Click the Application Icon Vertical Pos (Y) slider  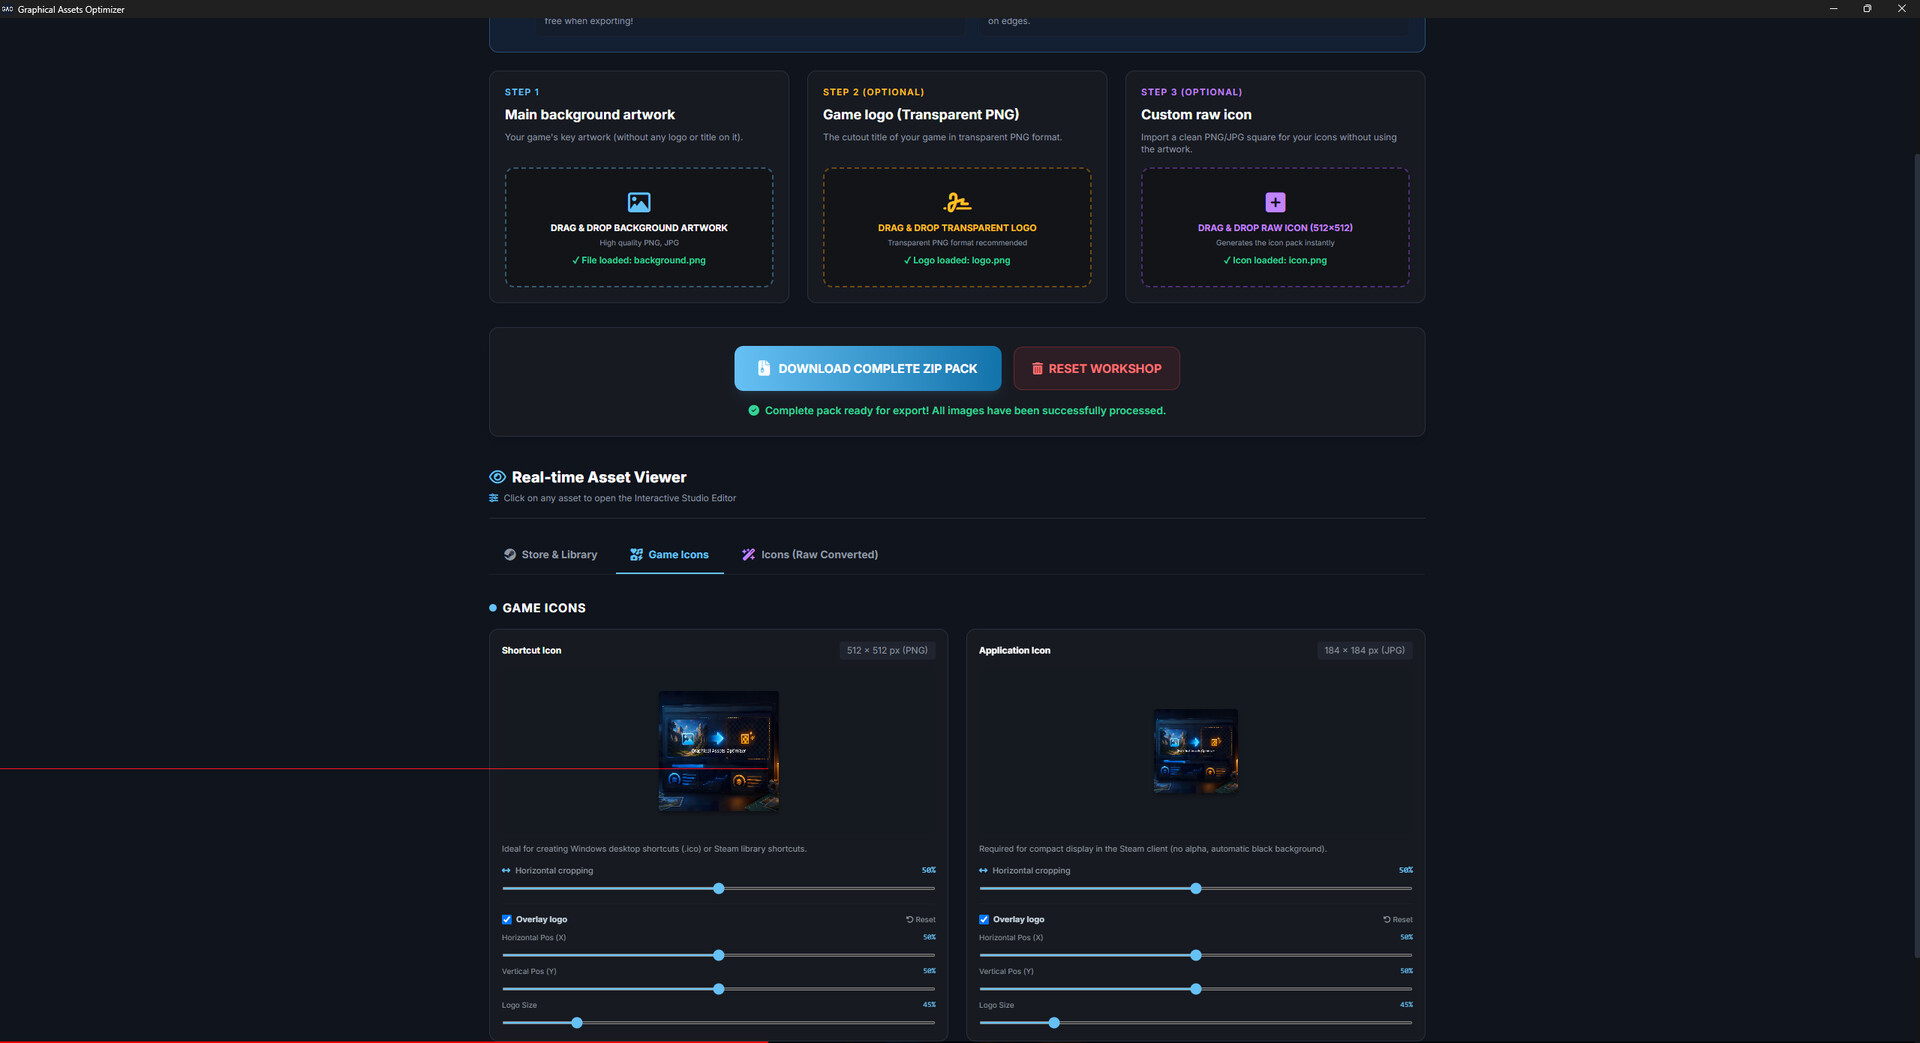[x=1195, y=989]
